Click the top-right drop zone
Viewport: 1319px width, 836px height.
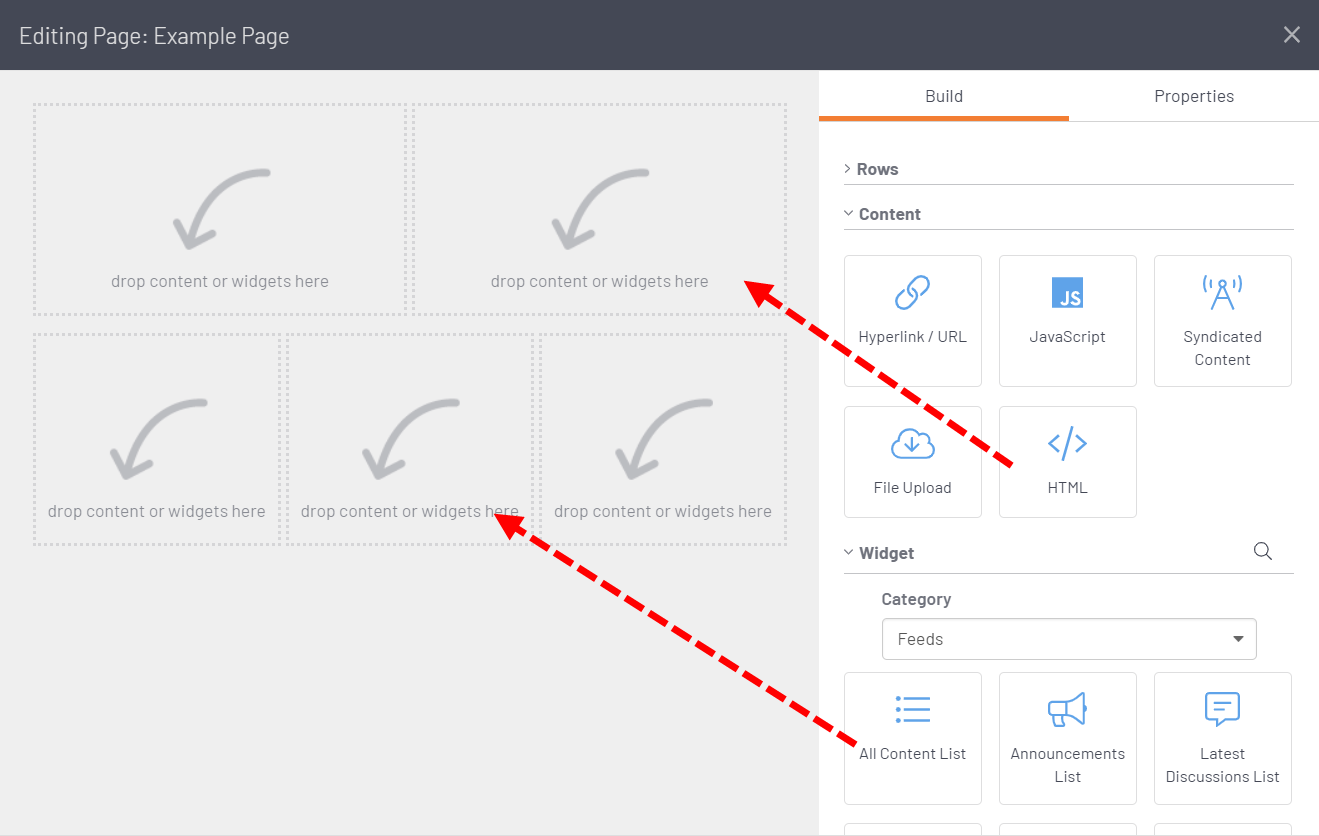click(600, 209)
